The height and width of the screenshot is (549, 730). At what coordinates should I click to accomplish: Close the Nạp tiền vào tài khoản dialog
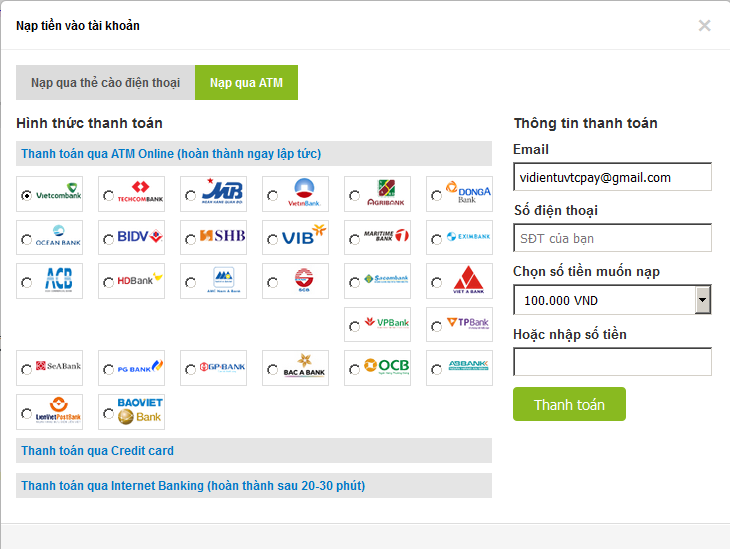coord(704,26)
